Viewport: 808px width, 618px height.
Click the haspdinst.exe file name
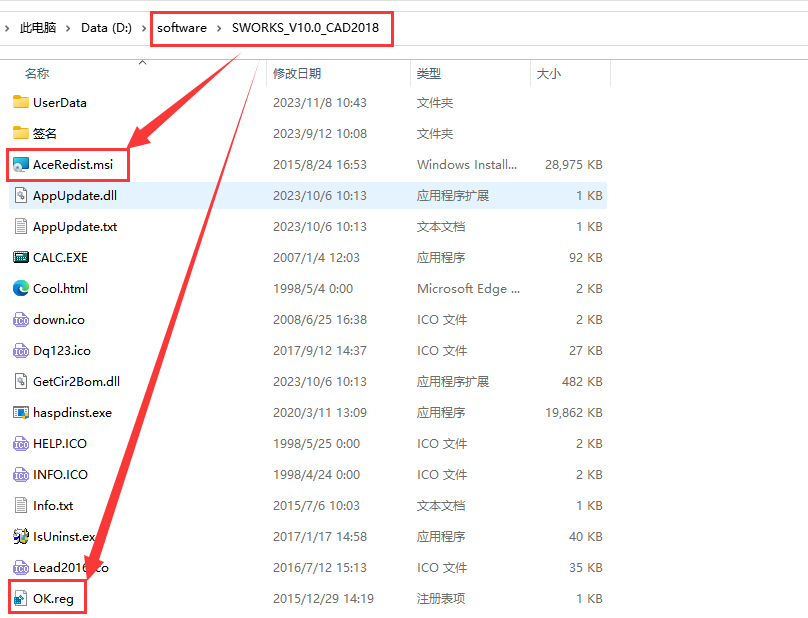72,413
